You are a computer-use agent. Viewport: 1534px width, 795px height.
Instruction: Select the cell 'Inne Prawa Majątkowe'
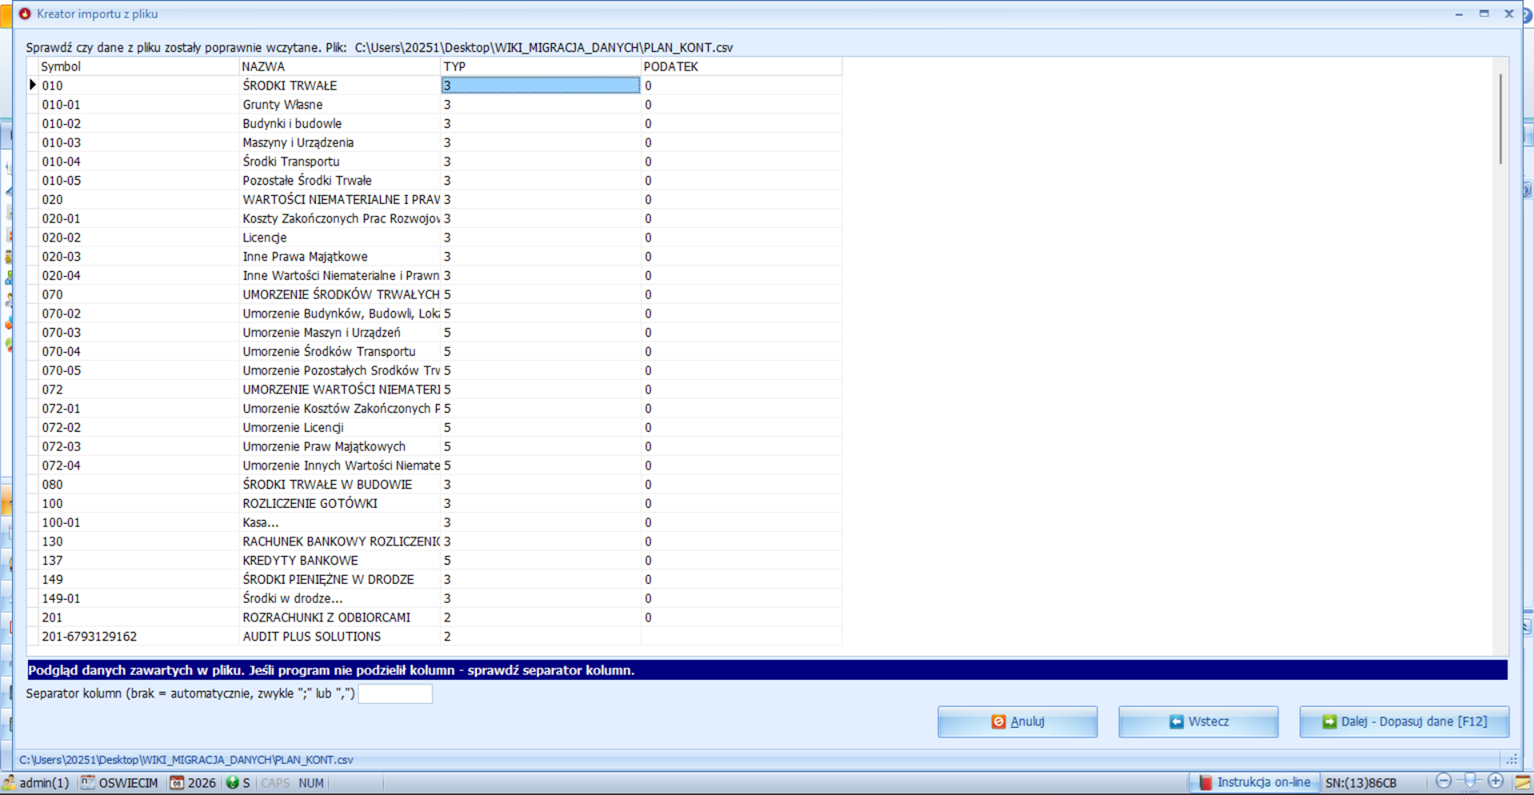pyautogui.click(x=339, y=256)
